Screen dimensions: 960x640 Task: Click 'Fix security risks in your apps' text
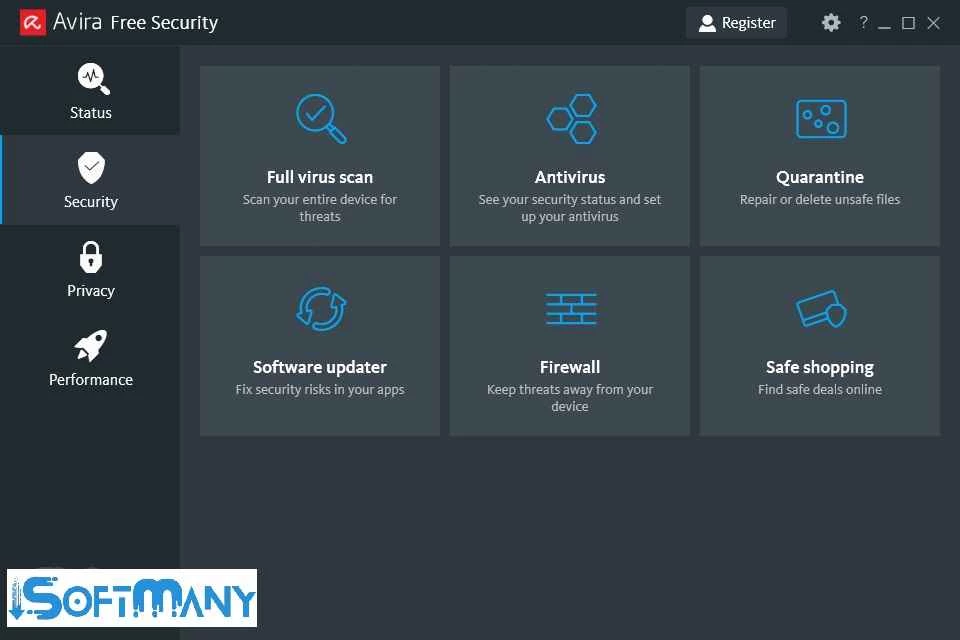[x=320, y=389]
